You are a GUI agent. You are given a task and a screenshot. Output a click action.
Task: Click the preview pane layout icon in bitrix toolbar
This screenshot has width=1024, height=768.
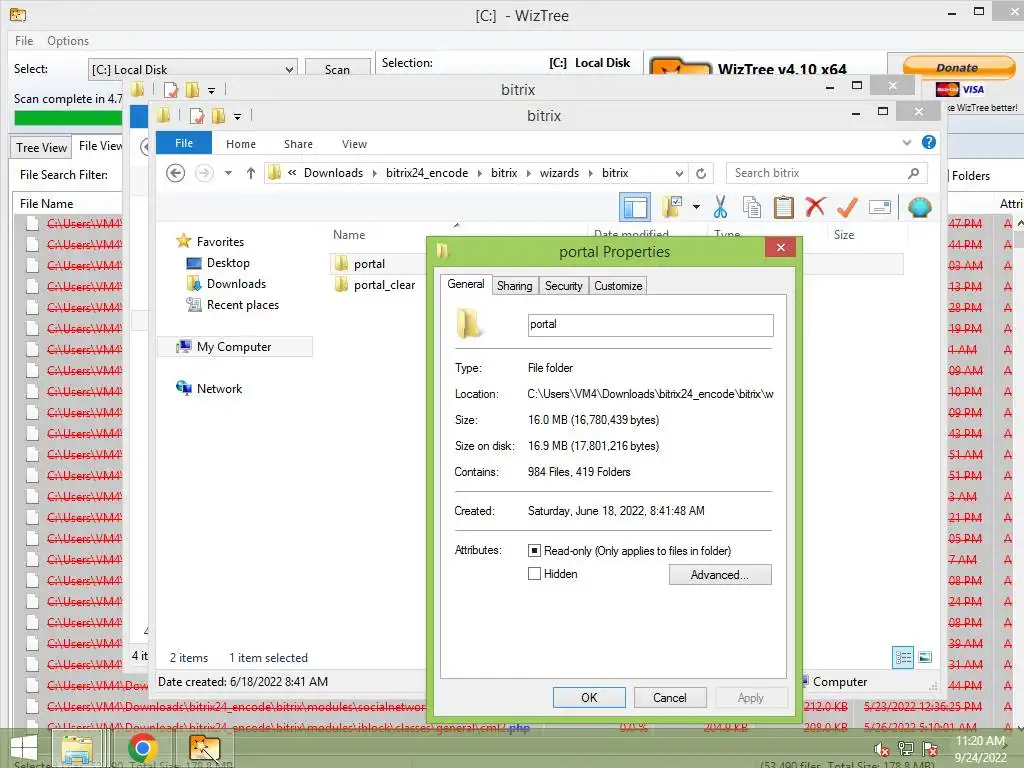[x=634, y=208]
